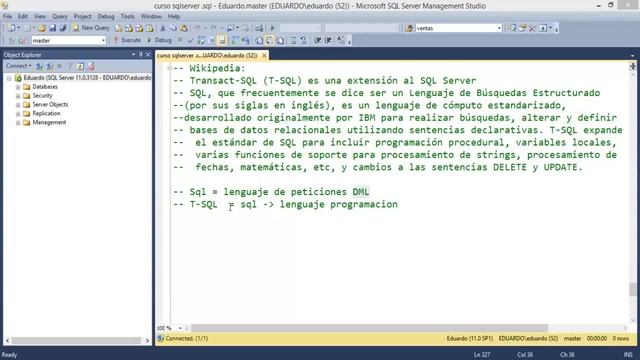The width and height of the screenshot is (640, 360).
Task: Click the Increase Indent icon
Action: [328, 40]
